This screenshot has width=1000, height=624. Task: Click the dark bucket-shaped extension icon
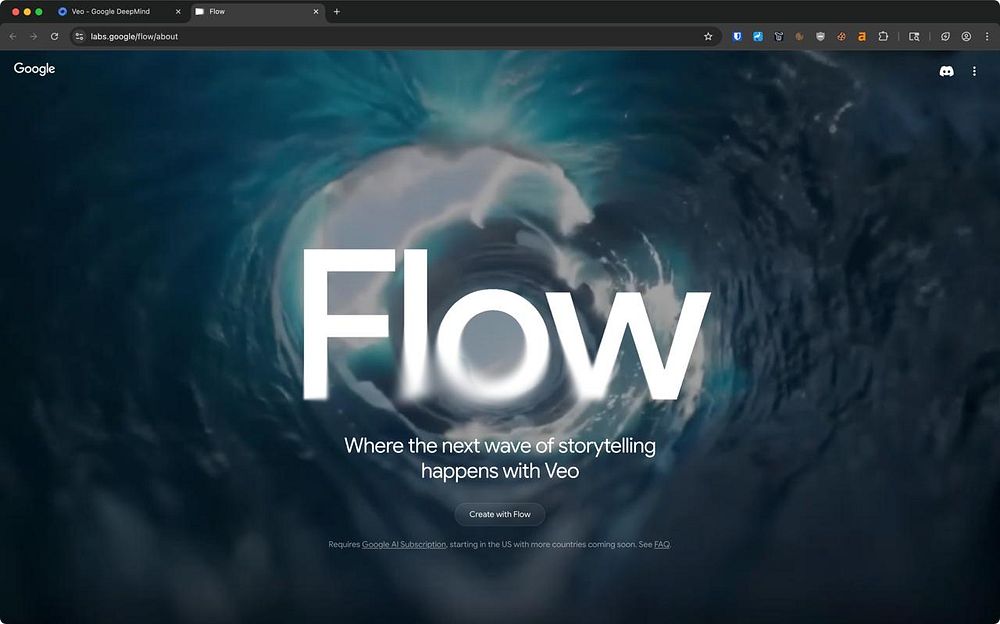(779, 36)
